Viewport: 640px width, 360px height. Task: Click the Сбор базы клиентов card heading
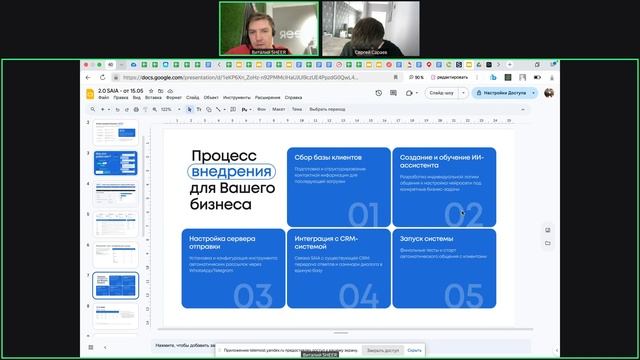click(x=328, y=158)
